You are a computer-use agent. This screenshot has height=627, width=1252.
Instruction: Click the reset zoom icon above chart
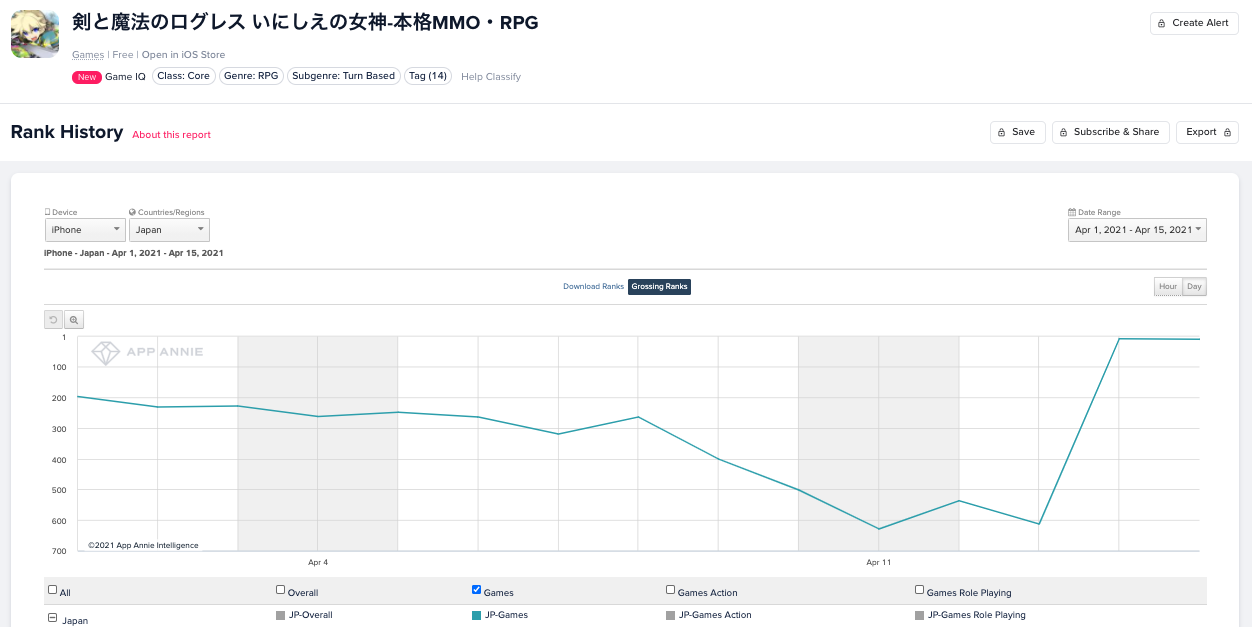54,320
